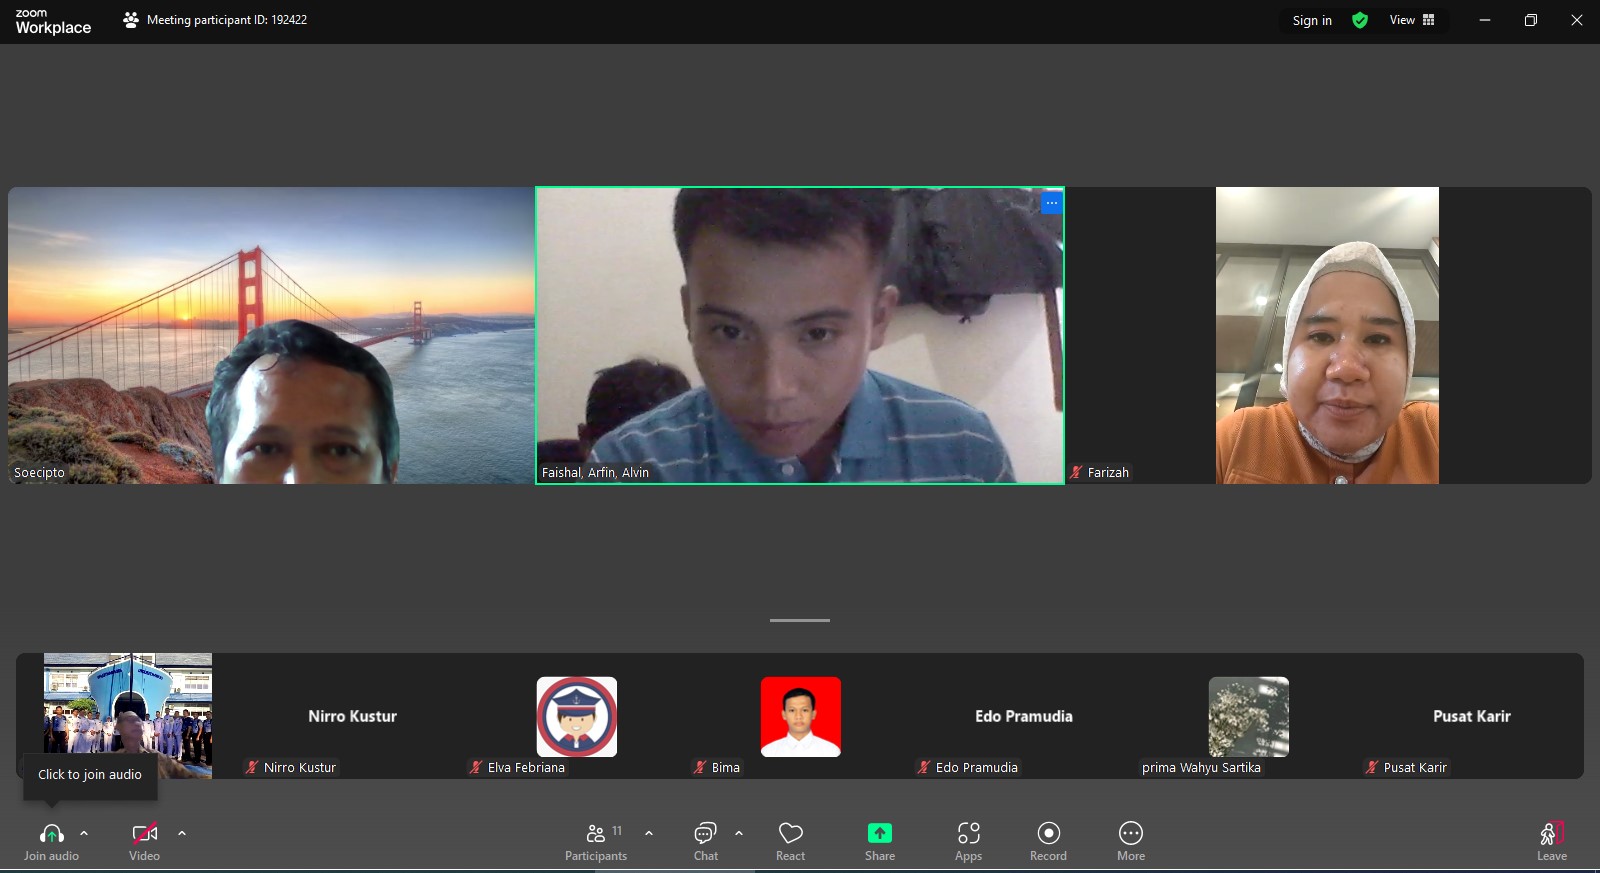Expand audio options arrow beside Join audio
The image size is (1600, 873).
[84, 833]
